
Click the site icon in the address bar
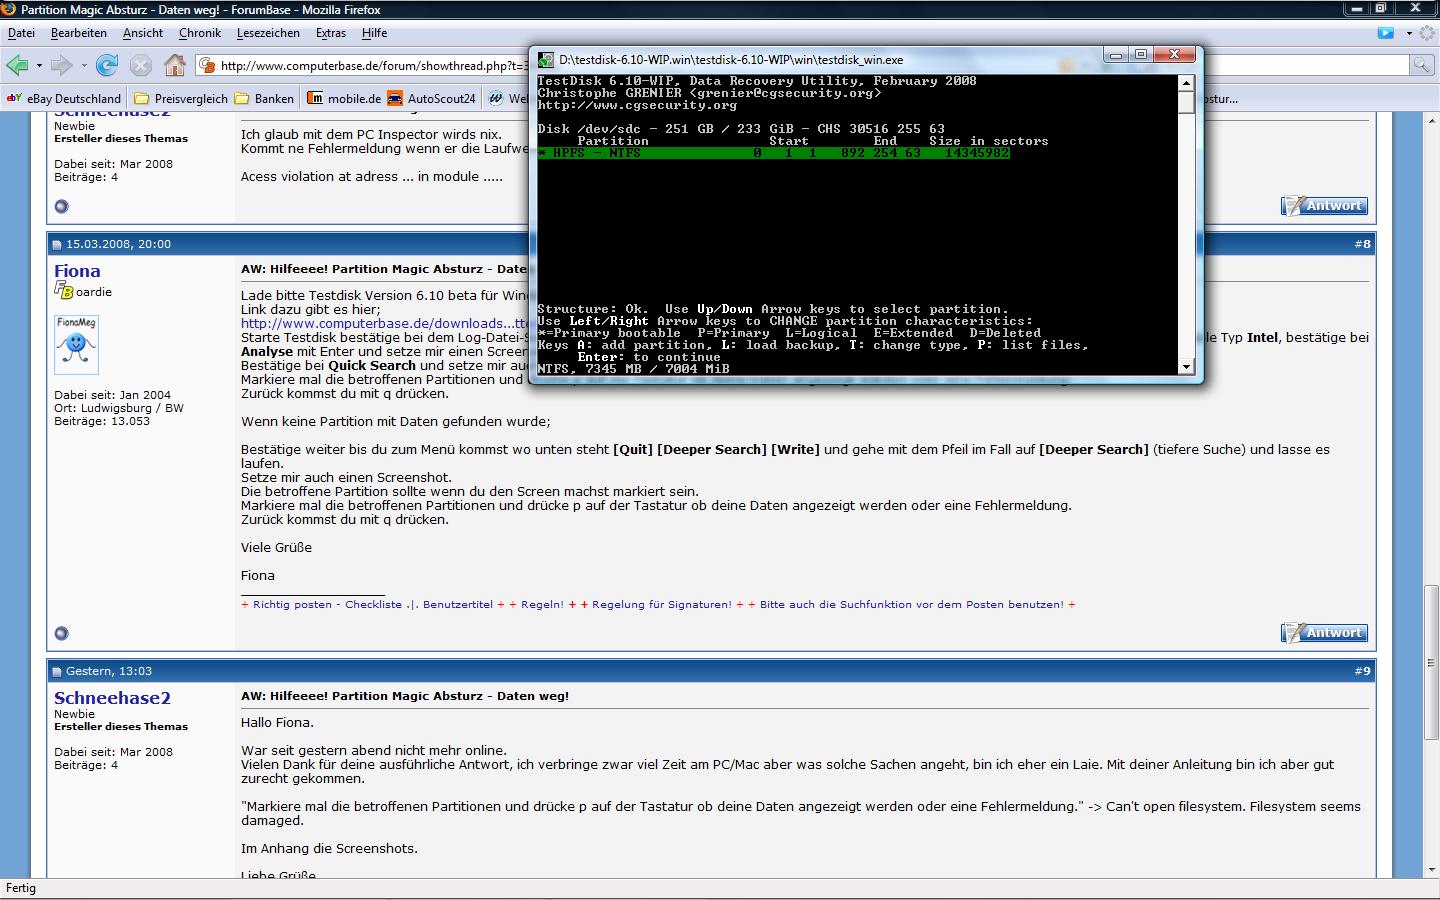(207, 66)
